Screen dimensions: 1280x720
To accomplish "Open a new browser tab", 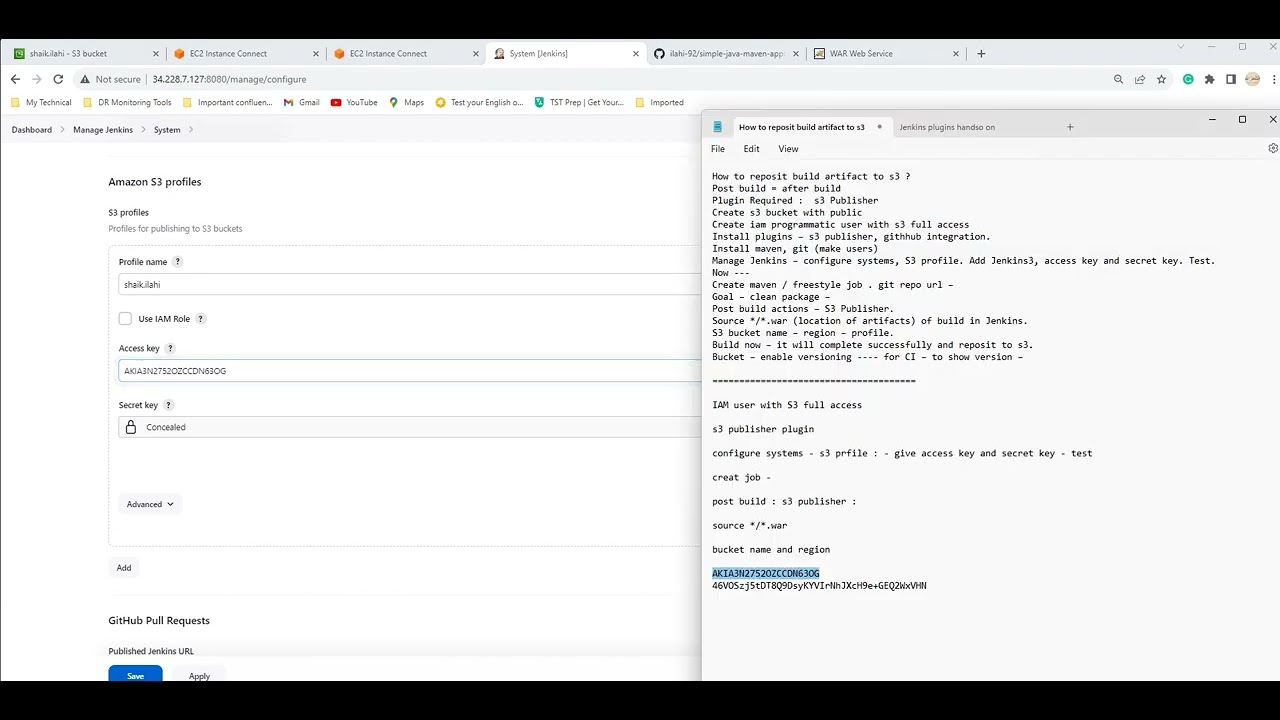I will (981, 53).
